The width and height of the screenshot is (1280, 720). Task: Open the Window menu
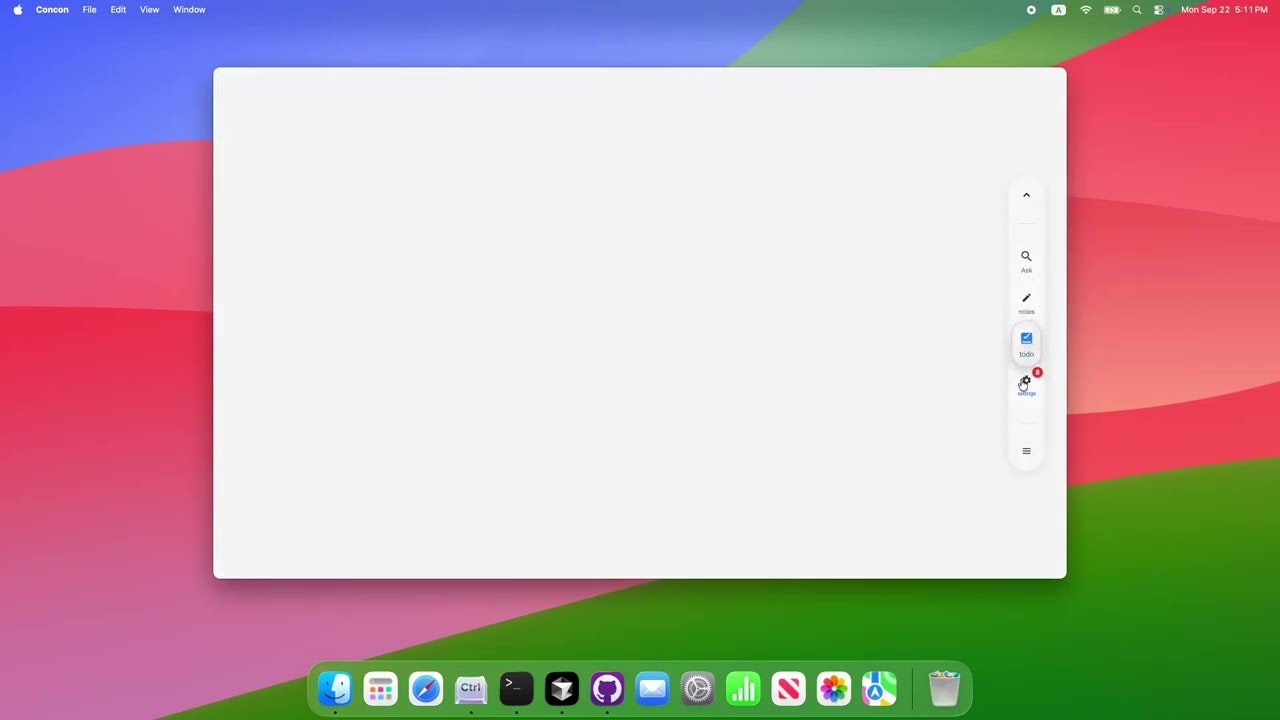pyautogui.click(x=189, y=10)
